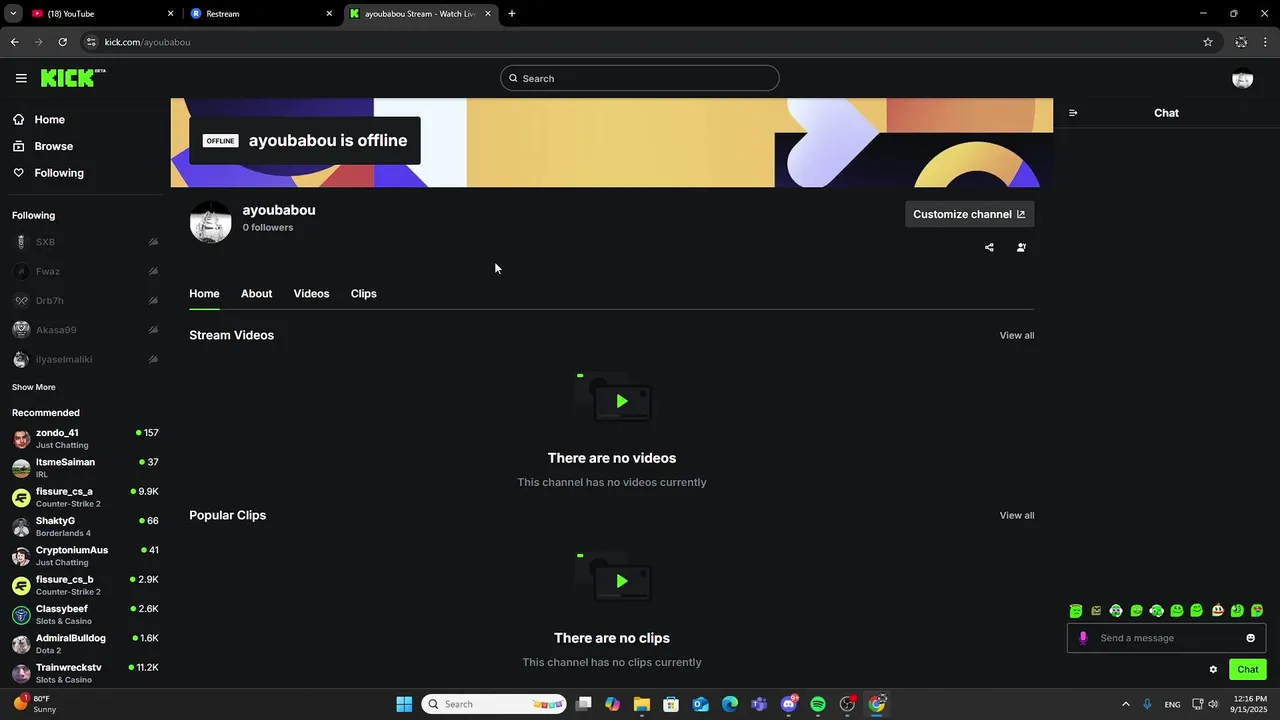Image resolution: width=1280 pixels, height=720 pixels.
Task: Open a new browser tab
Action: click(x=512, y=14)
